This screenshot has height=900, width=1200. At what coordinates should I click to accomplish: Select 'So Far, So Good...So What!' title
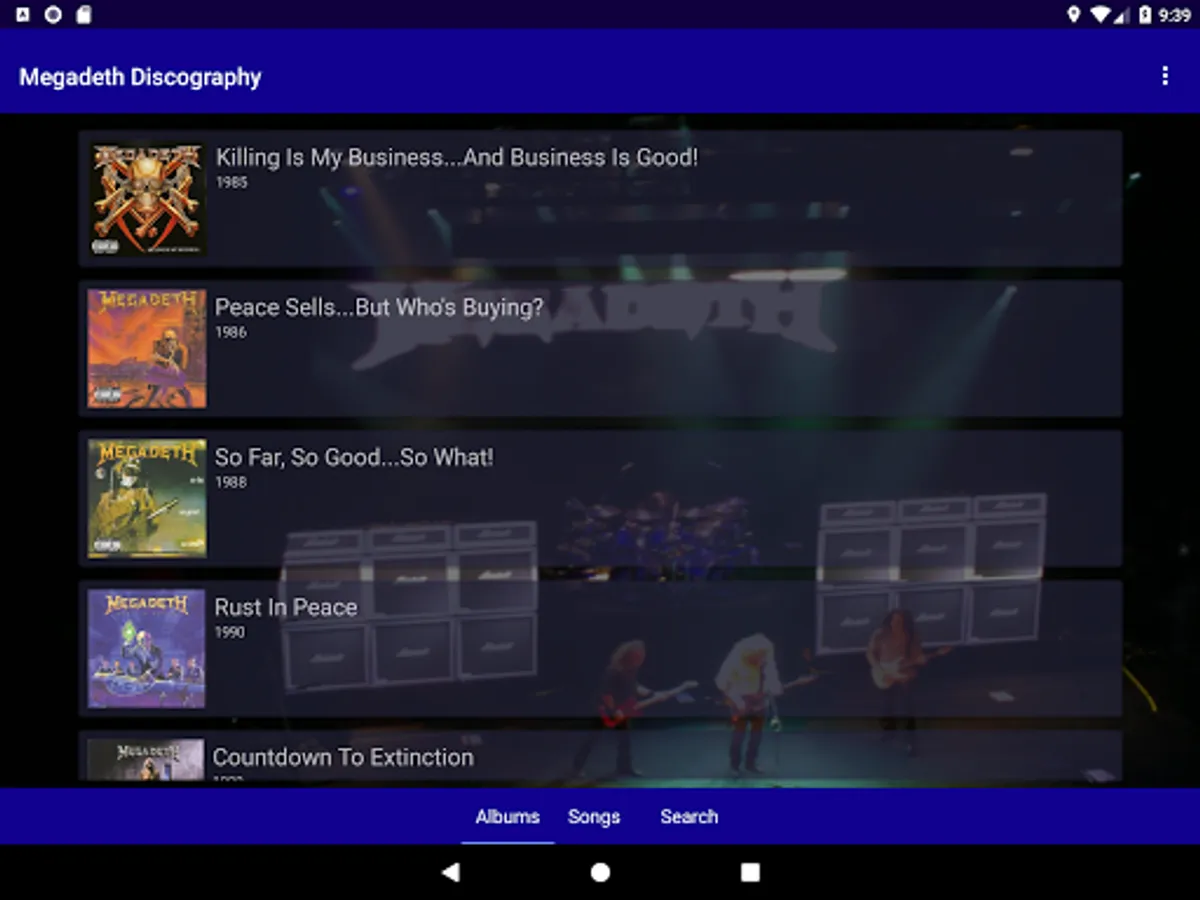click(x=354, y=458)
